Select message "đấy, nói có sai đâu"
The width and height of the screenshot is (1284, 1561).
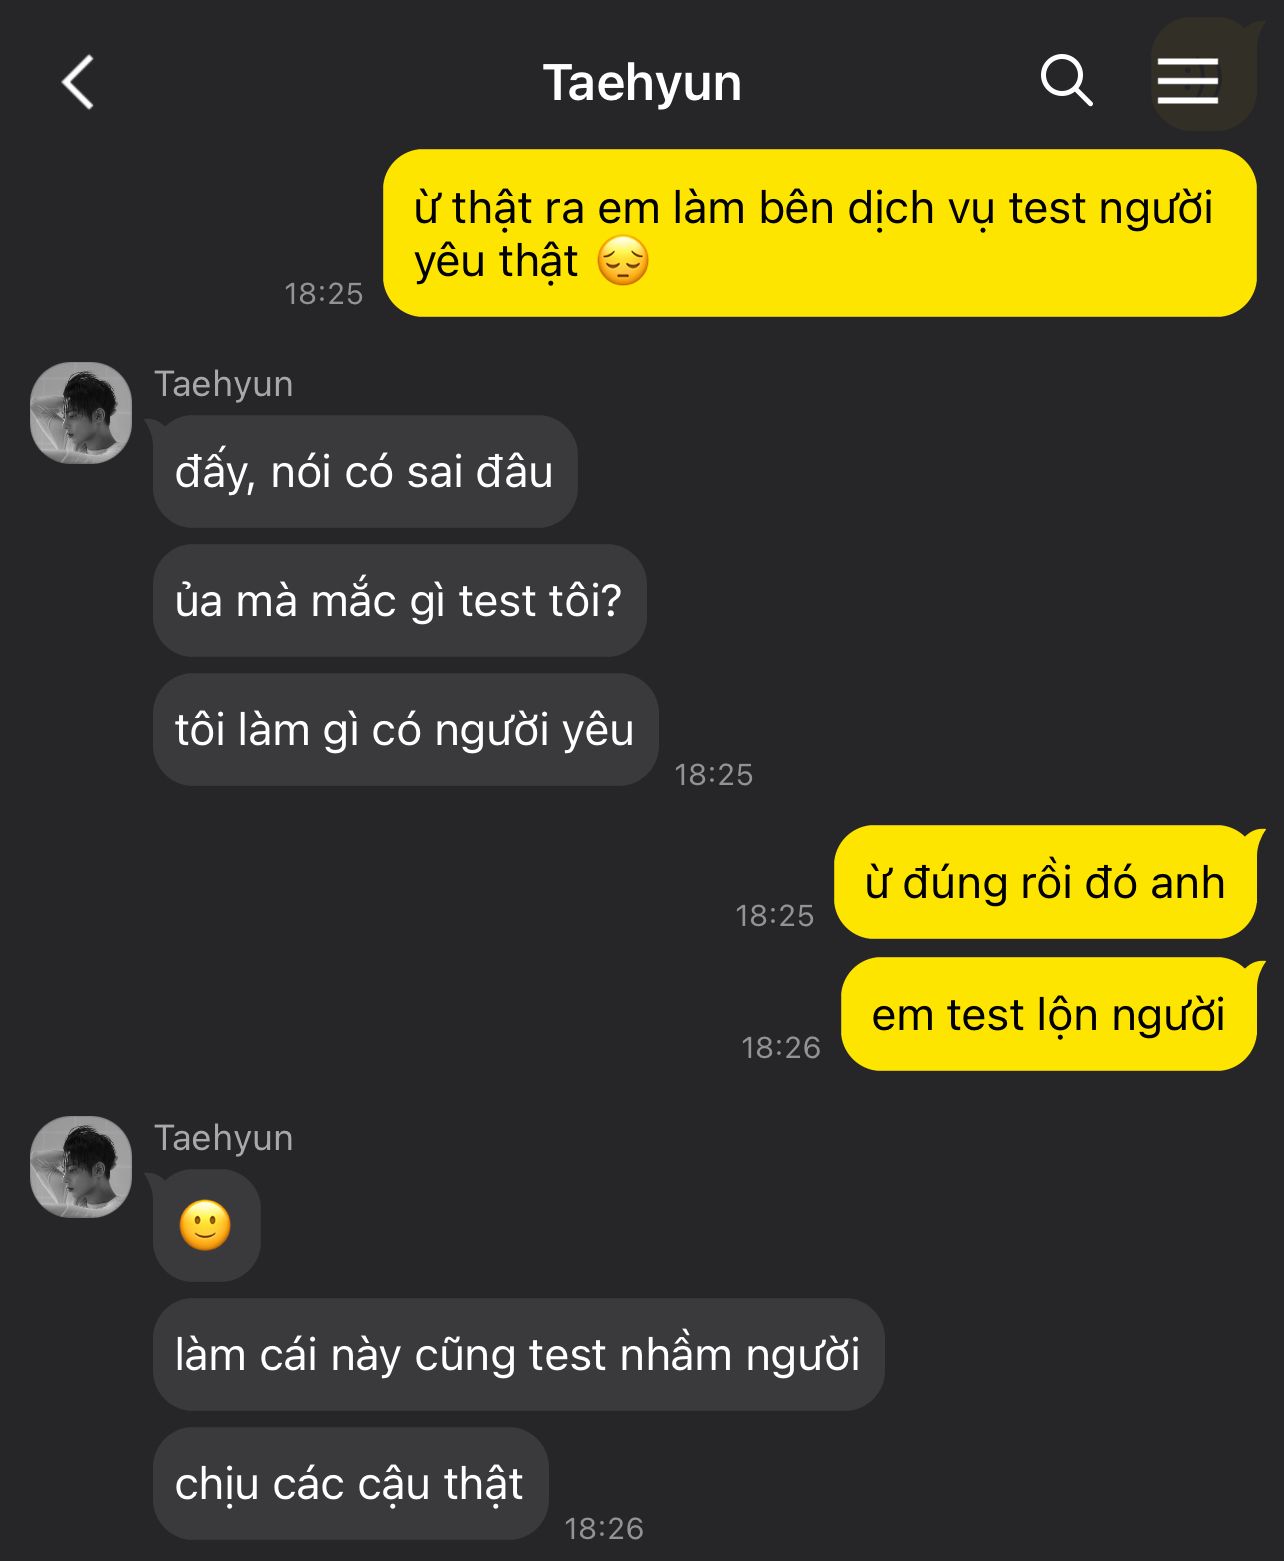365,471
